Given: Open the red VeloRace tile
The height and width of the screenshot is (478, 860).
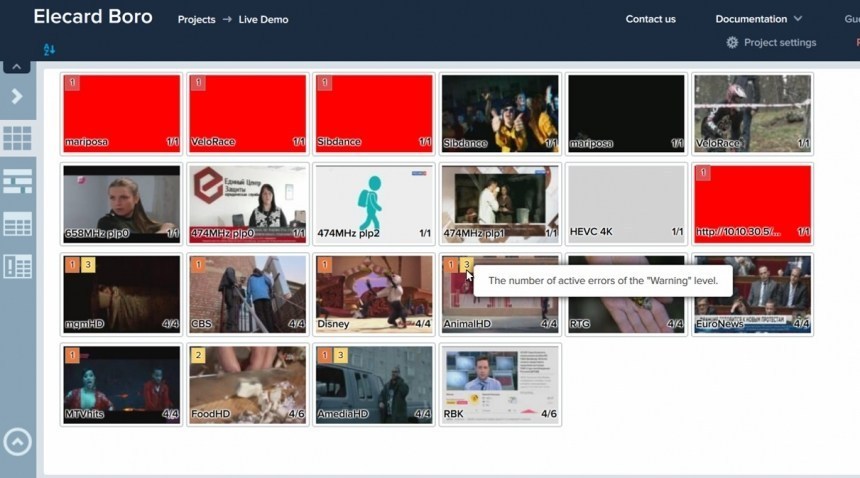Looking at the screenshot, I should point(248,113).
